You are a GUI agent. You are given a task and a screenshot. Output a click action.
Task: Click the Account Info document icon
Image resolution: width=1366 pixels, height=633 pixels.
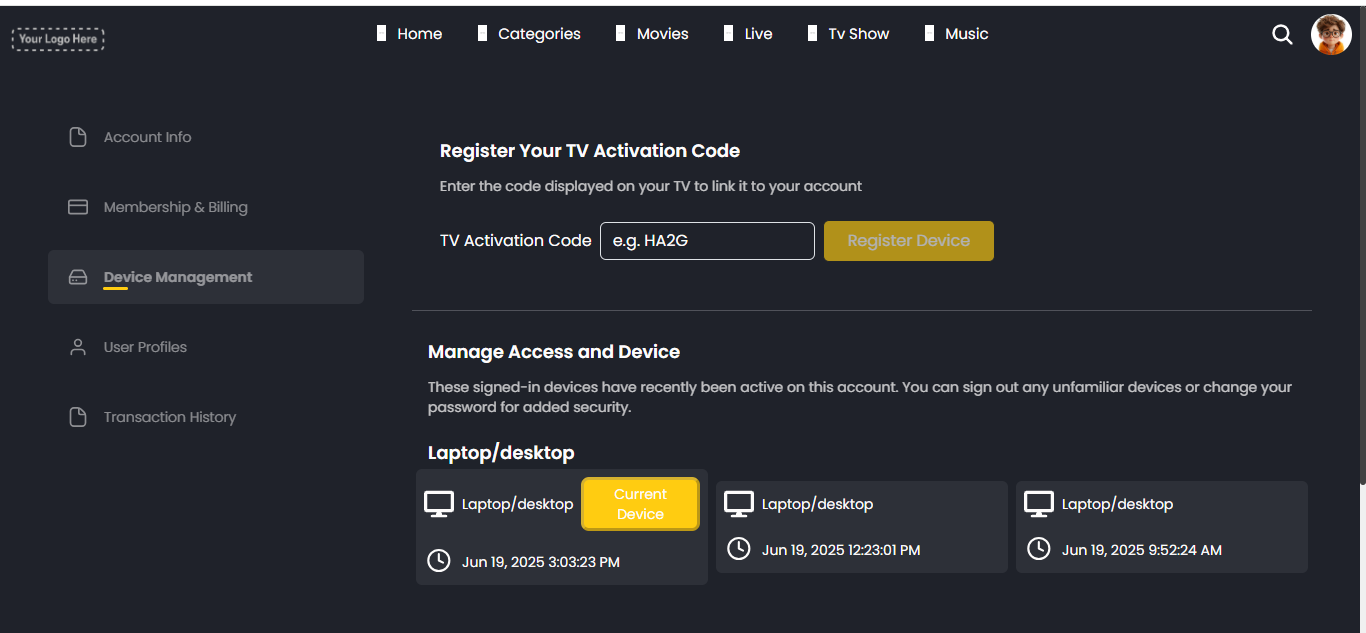(x=78, y=137)
